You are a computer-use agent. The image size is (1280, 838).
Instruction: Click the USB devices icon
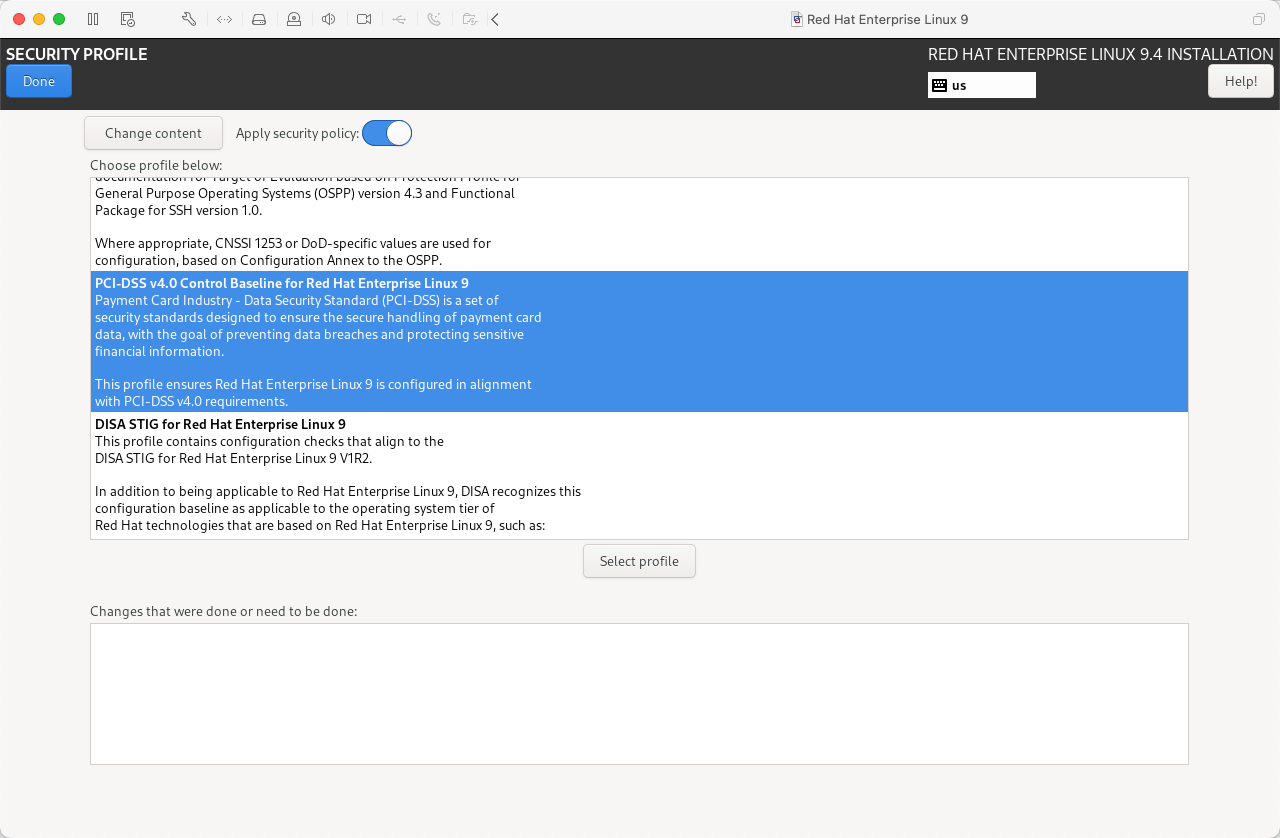(x=399, y=19)
